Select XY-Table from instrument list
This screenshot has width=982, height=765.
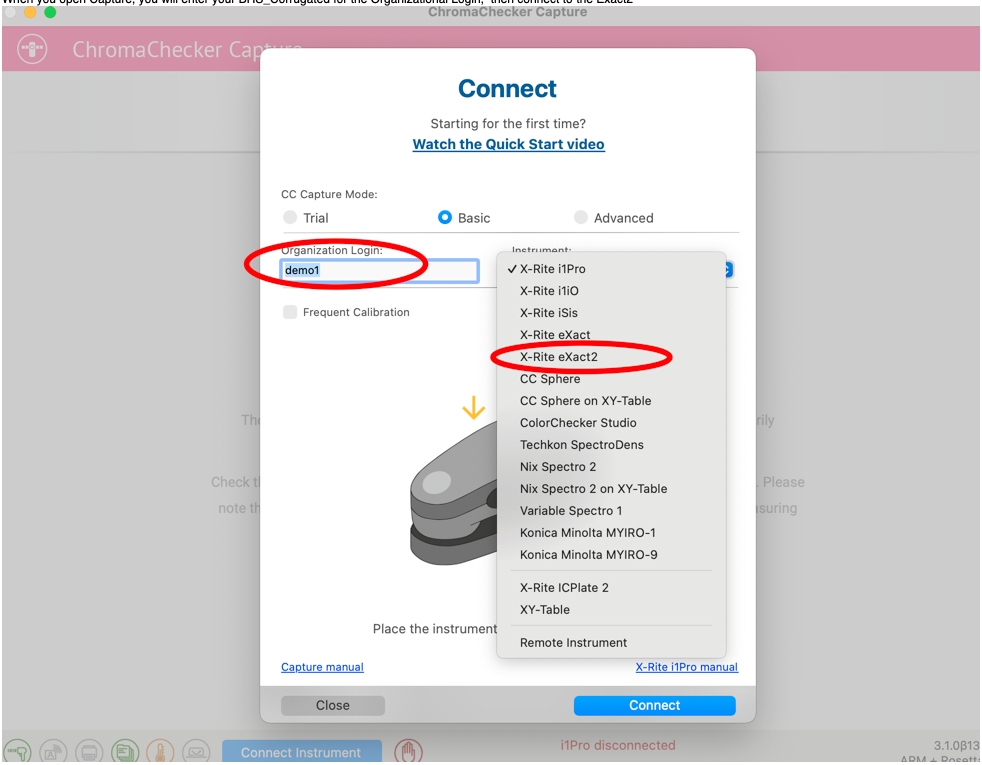pos(611,609)
